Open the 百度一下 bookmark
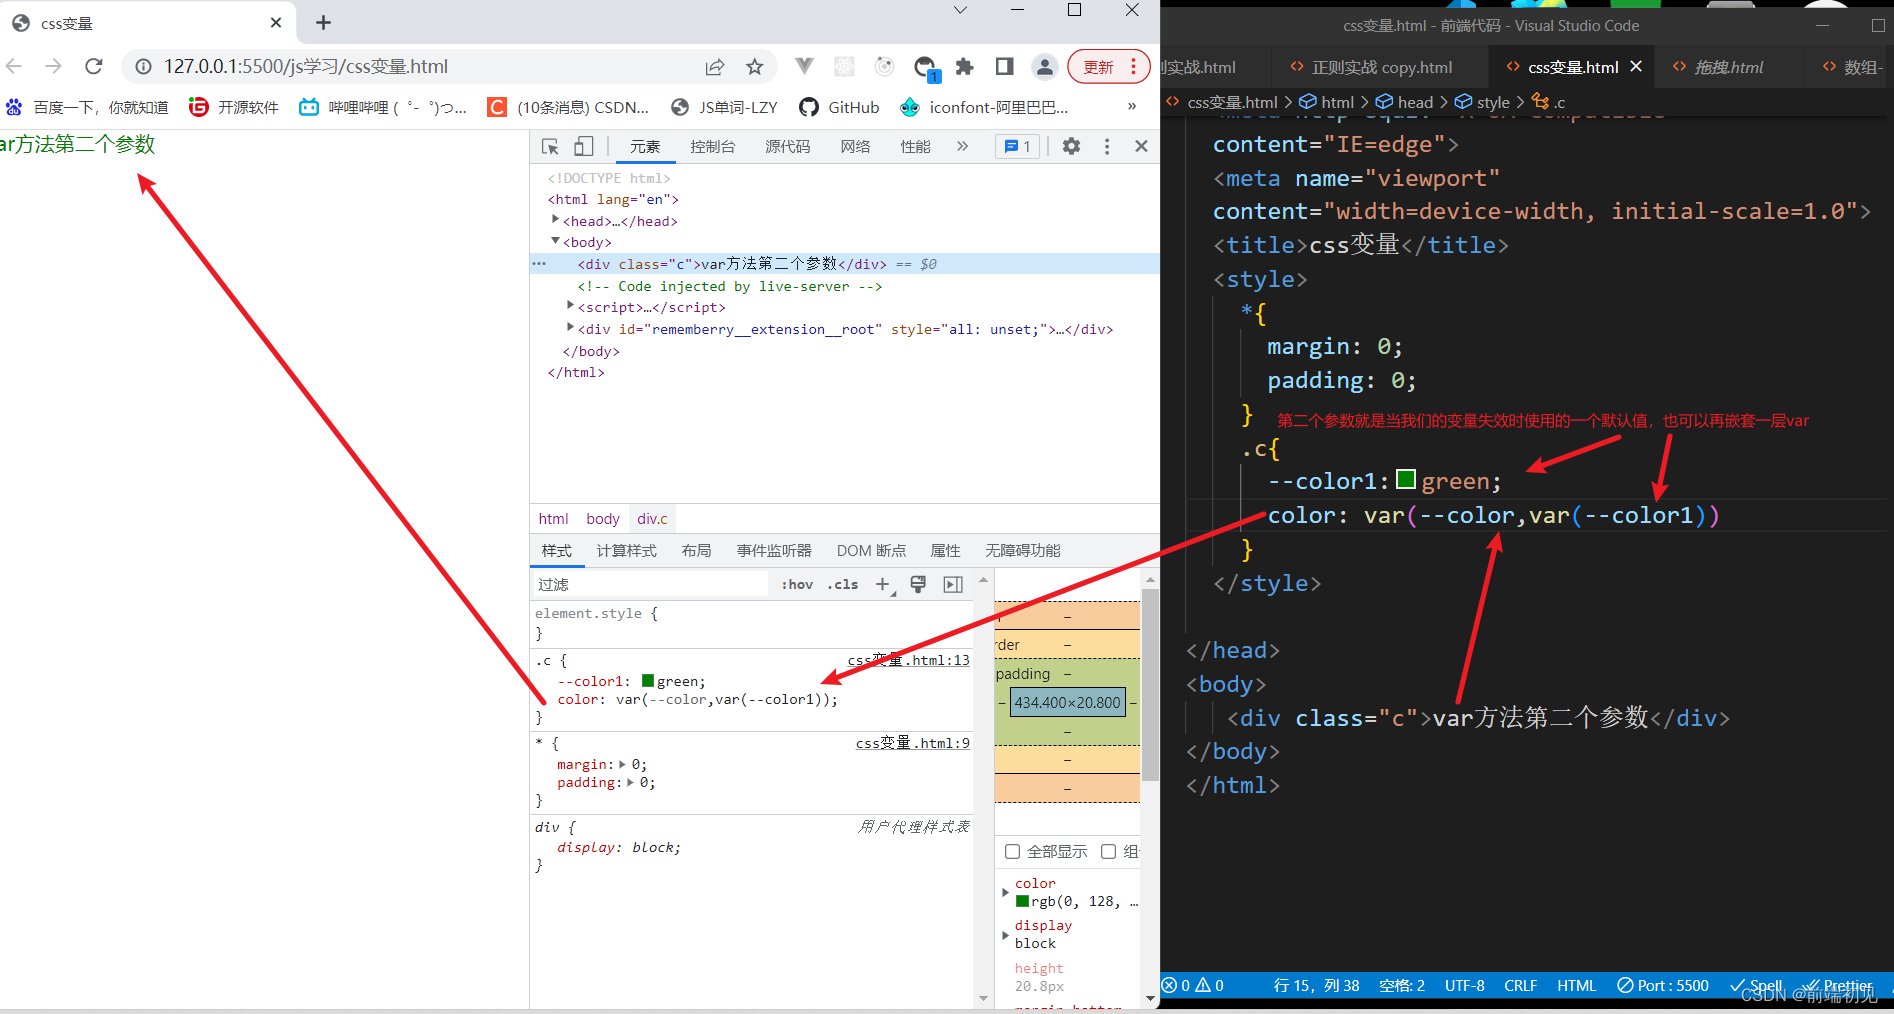The height and width of the screenshot is (1014, 1894). point(87,107)
